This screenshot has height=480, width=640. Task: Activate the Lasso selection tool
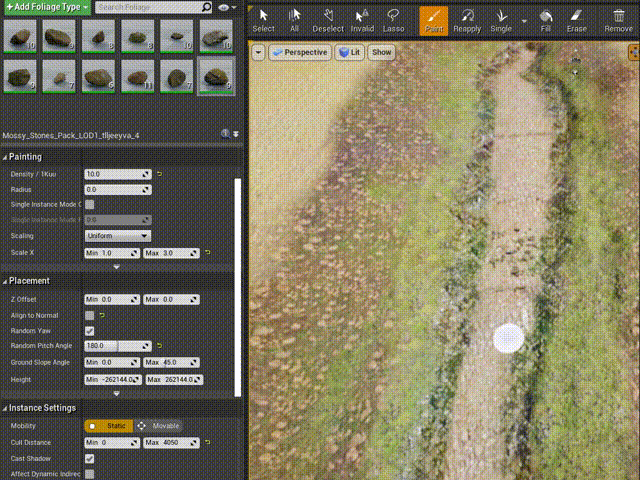coord(393,21)
